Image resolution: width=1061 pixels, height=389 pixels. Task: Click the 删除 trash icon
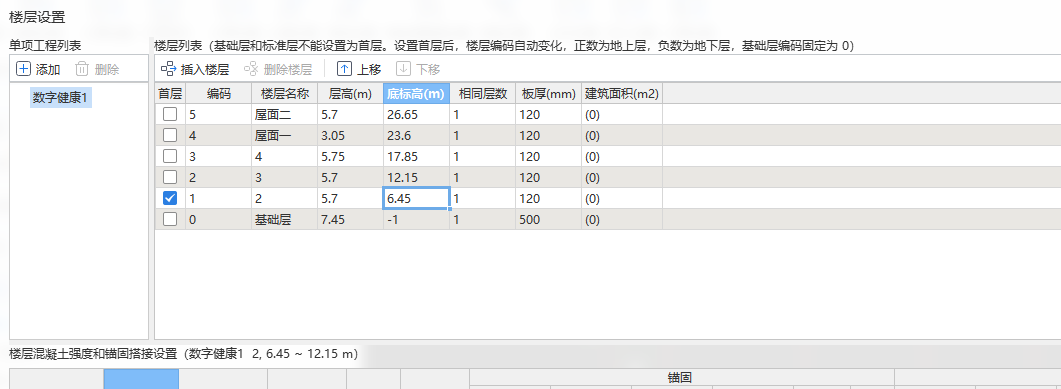click(x=81, y=69)
